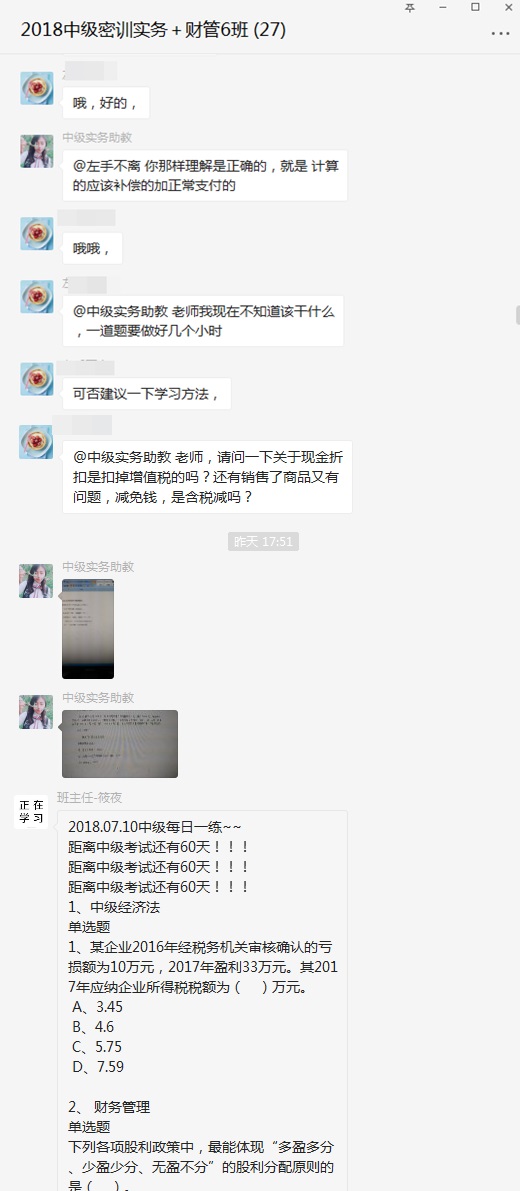The height and width of the screenshot is (1191, 520).
Task: Click the scrollbar handle on the right edge
Action: tap(518, 314)
